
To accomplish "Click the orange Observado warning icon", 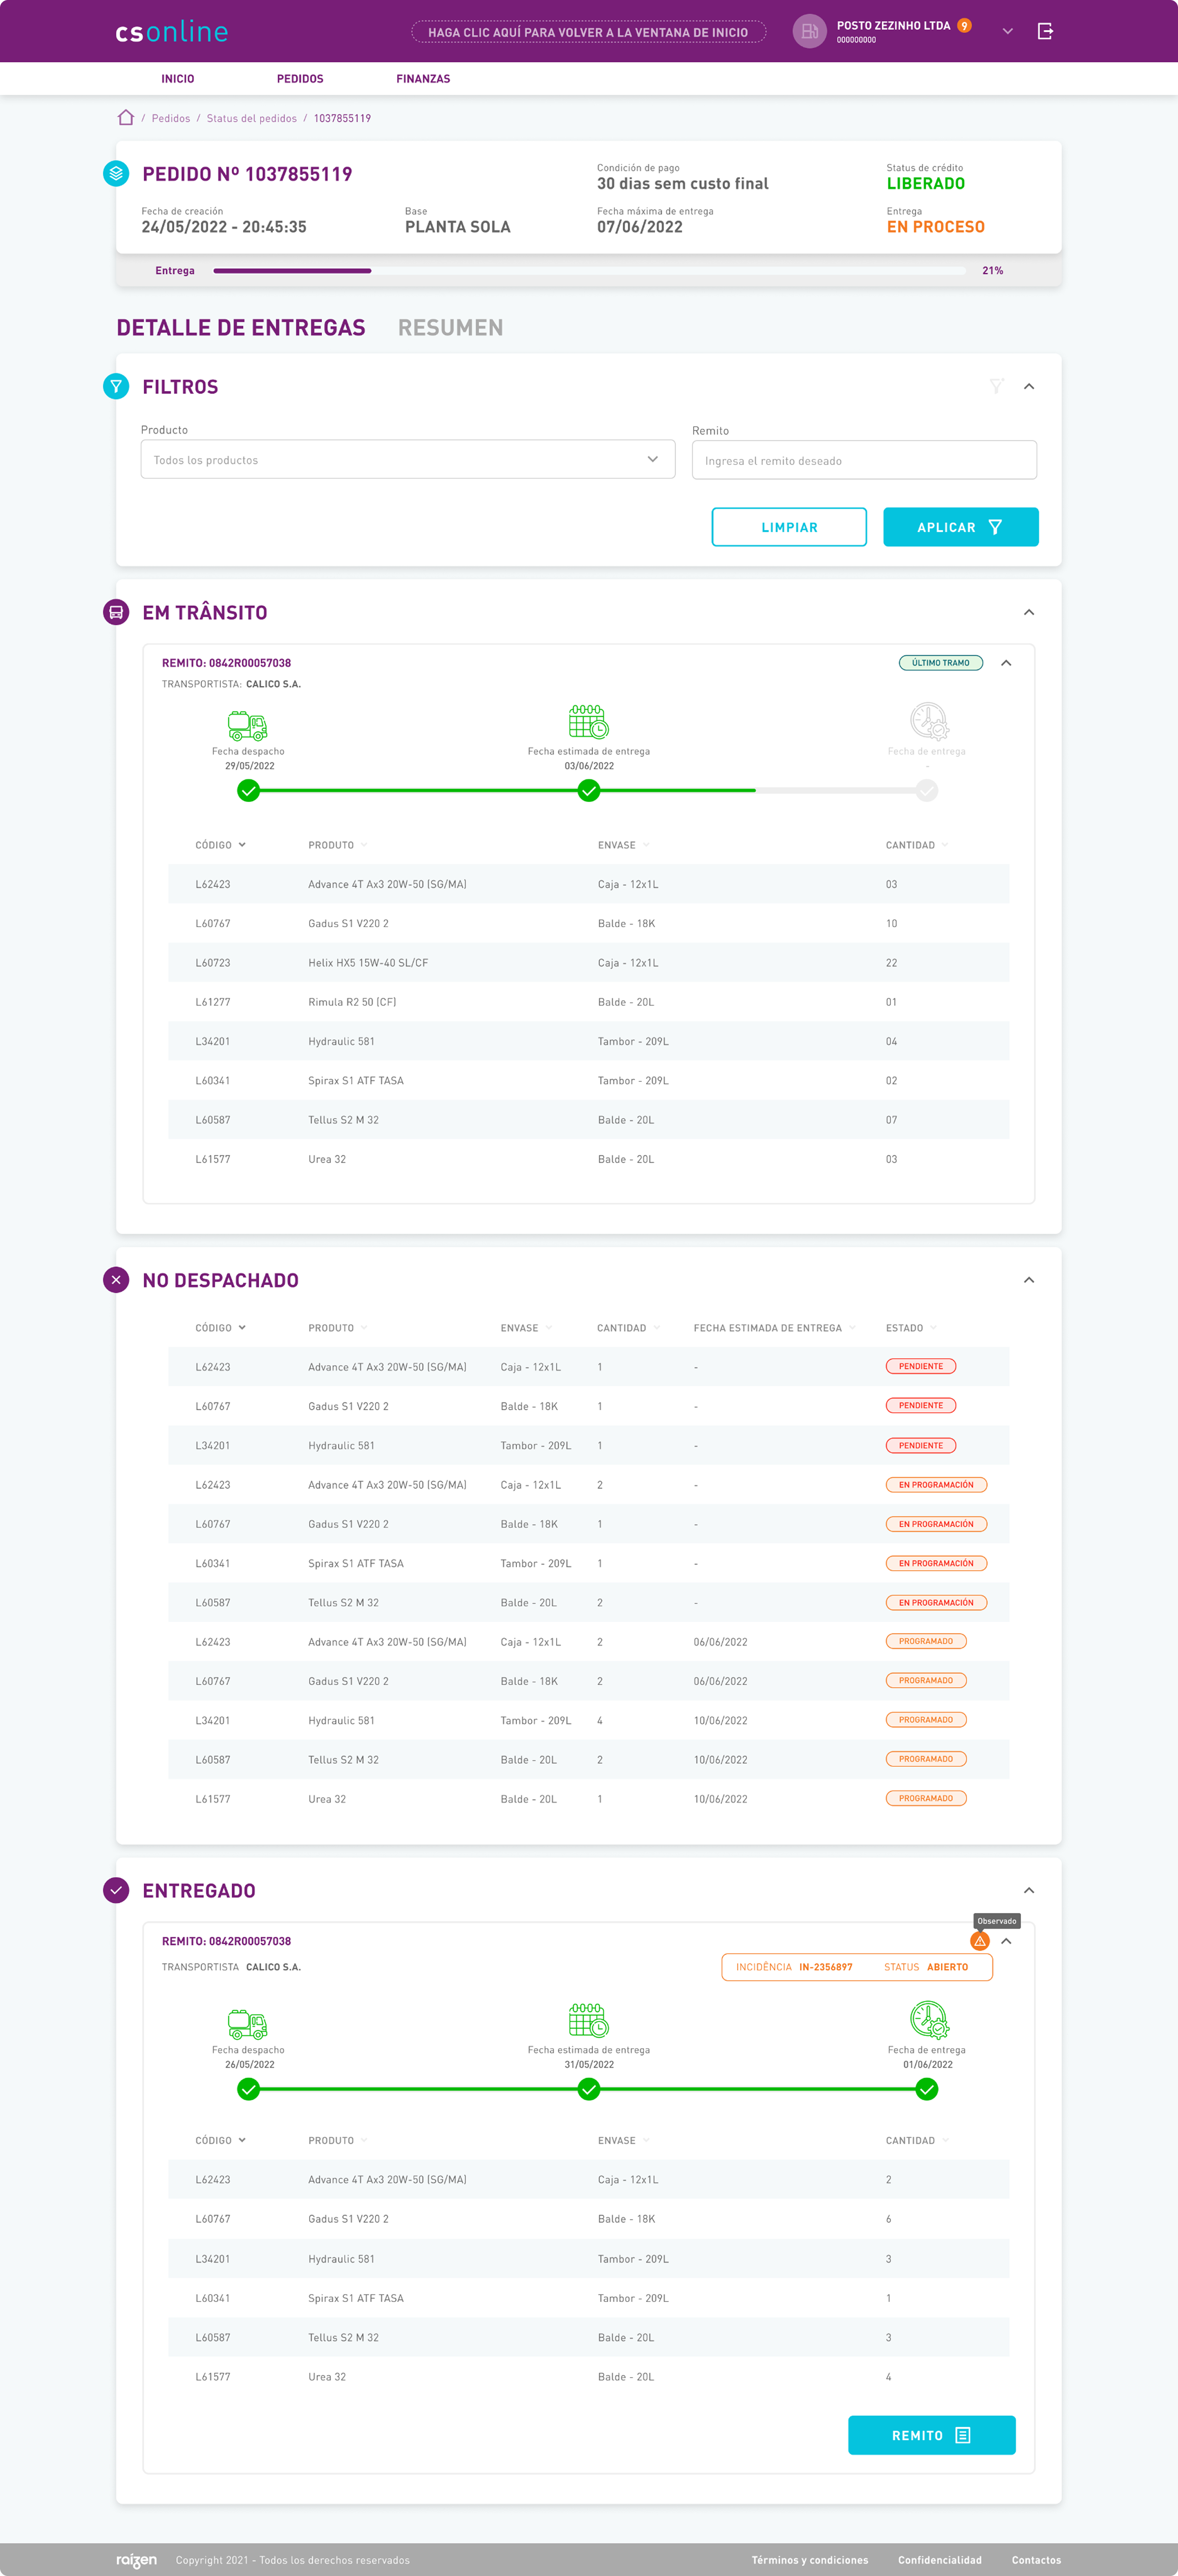I will click(x=980, y=1941).
